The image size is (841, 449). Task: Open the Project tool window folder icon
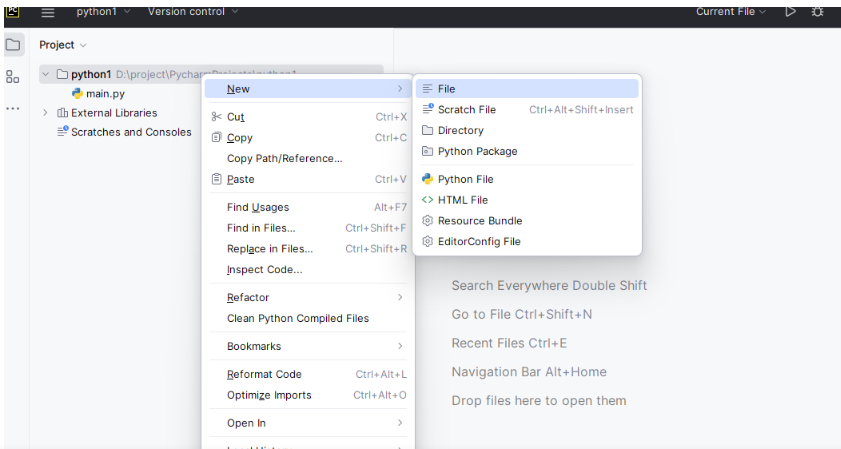click(x=13, y=45)
